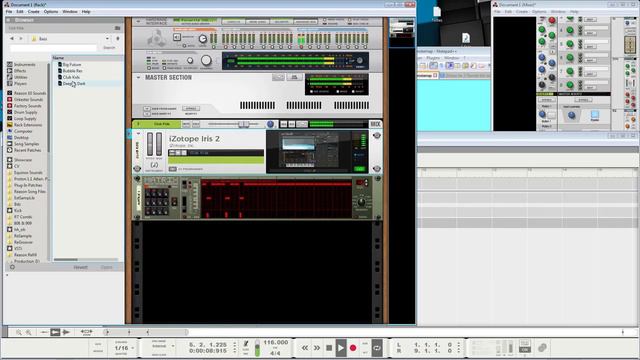This screenshot has width=640, height=360.
Task: Collapse the Hardware Interface device
Action: click(138, 21)
